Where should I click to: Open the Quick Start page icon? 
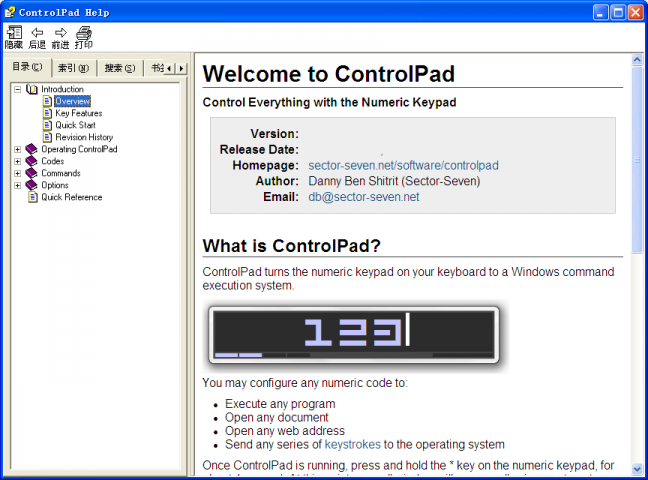point(47,125)
